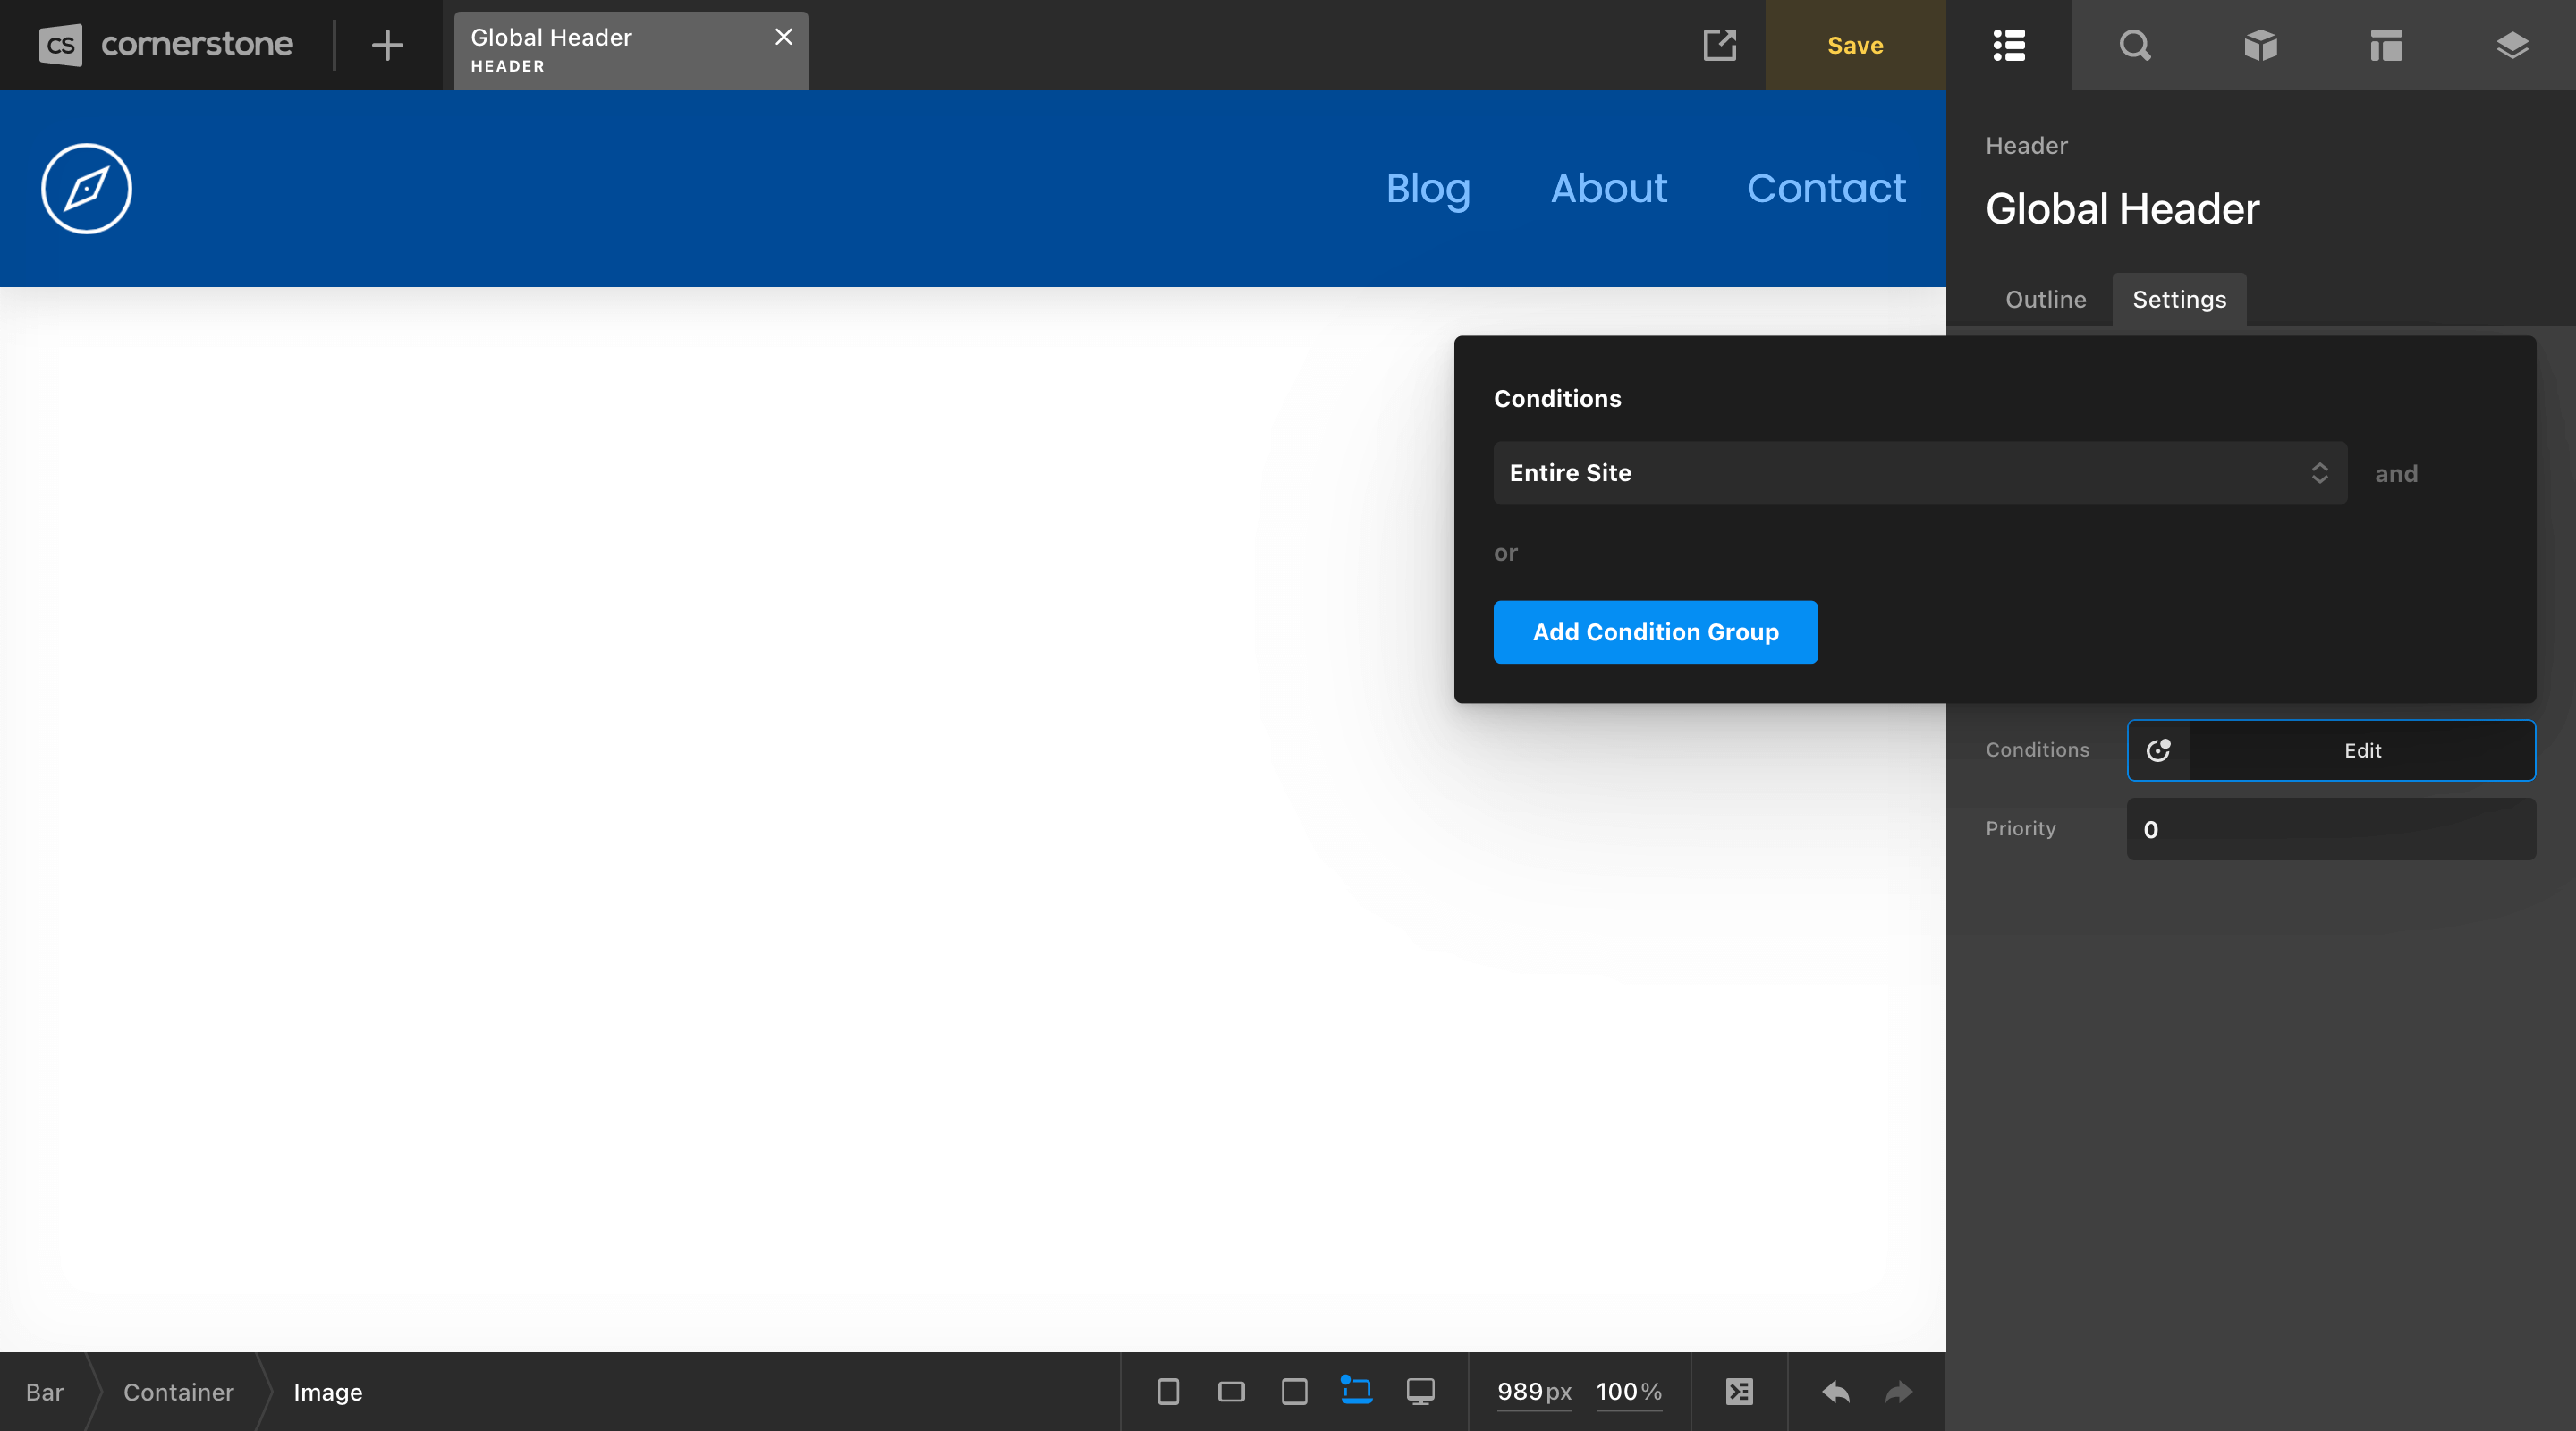Select the Layers stack icon
The width and height of the screenshot is (2576, 1431).
pyautogui.click(x=2512, y=45)
